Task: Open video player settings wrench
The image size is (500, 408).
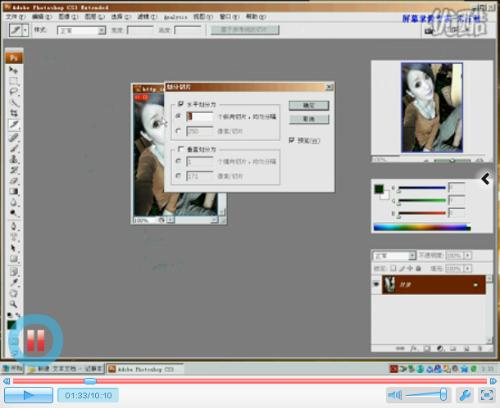Action: pyautogui.click(x=465, y=395)
